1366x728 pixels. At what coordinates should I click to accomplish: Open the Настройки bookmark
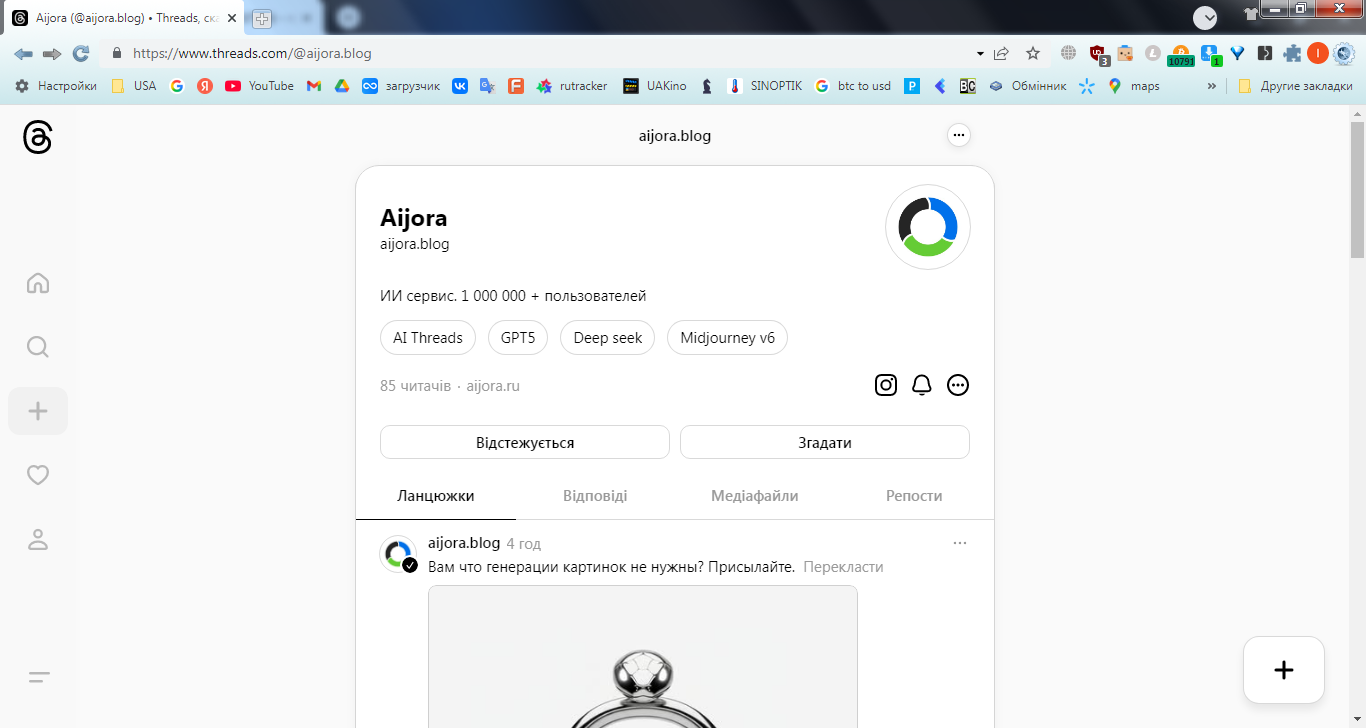tap(56, 86)
